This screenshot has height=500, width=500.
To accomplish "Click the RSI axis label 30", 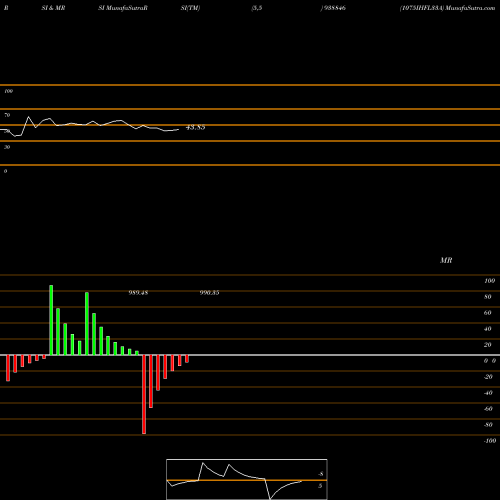I will click(7, 147).
